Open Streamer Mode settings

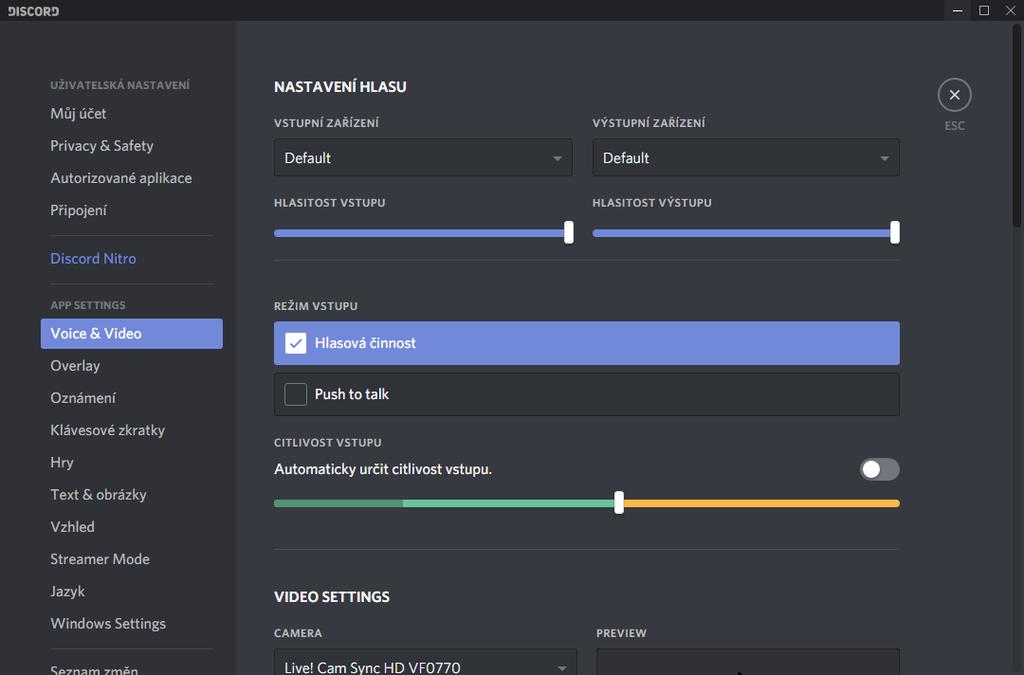100,559
